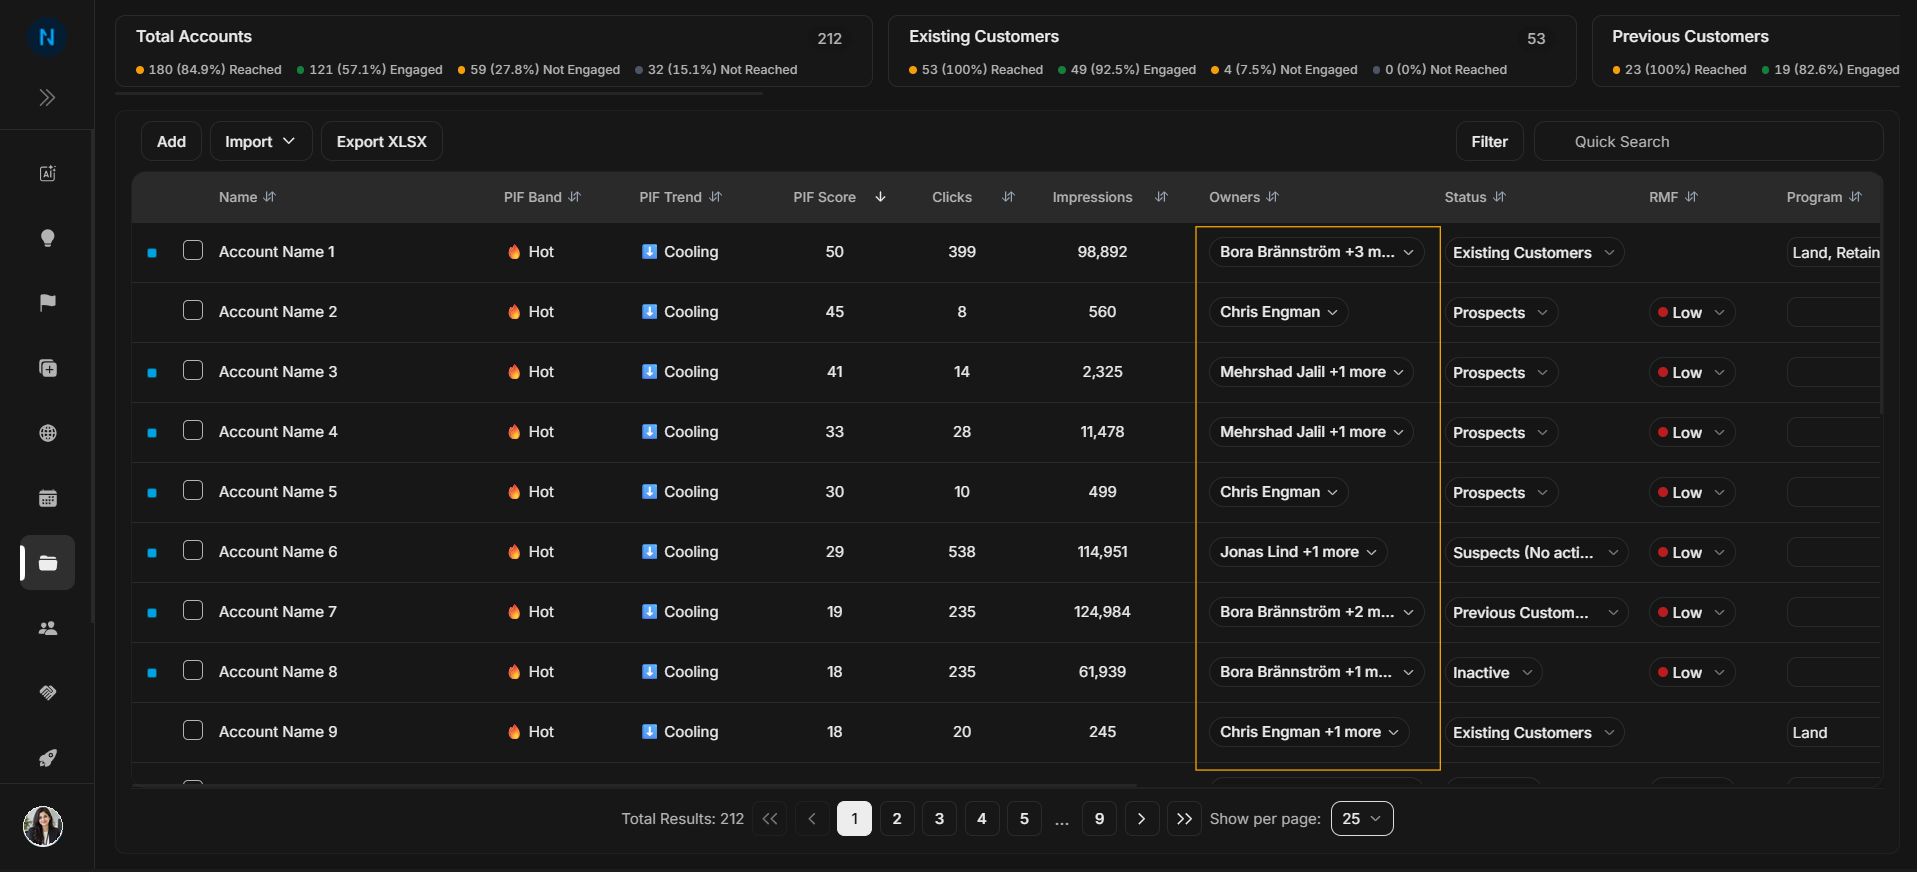1917x872 pixels.
Task: Open the Filter panel
Action: tap(1489, 142)
